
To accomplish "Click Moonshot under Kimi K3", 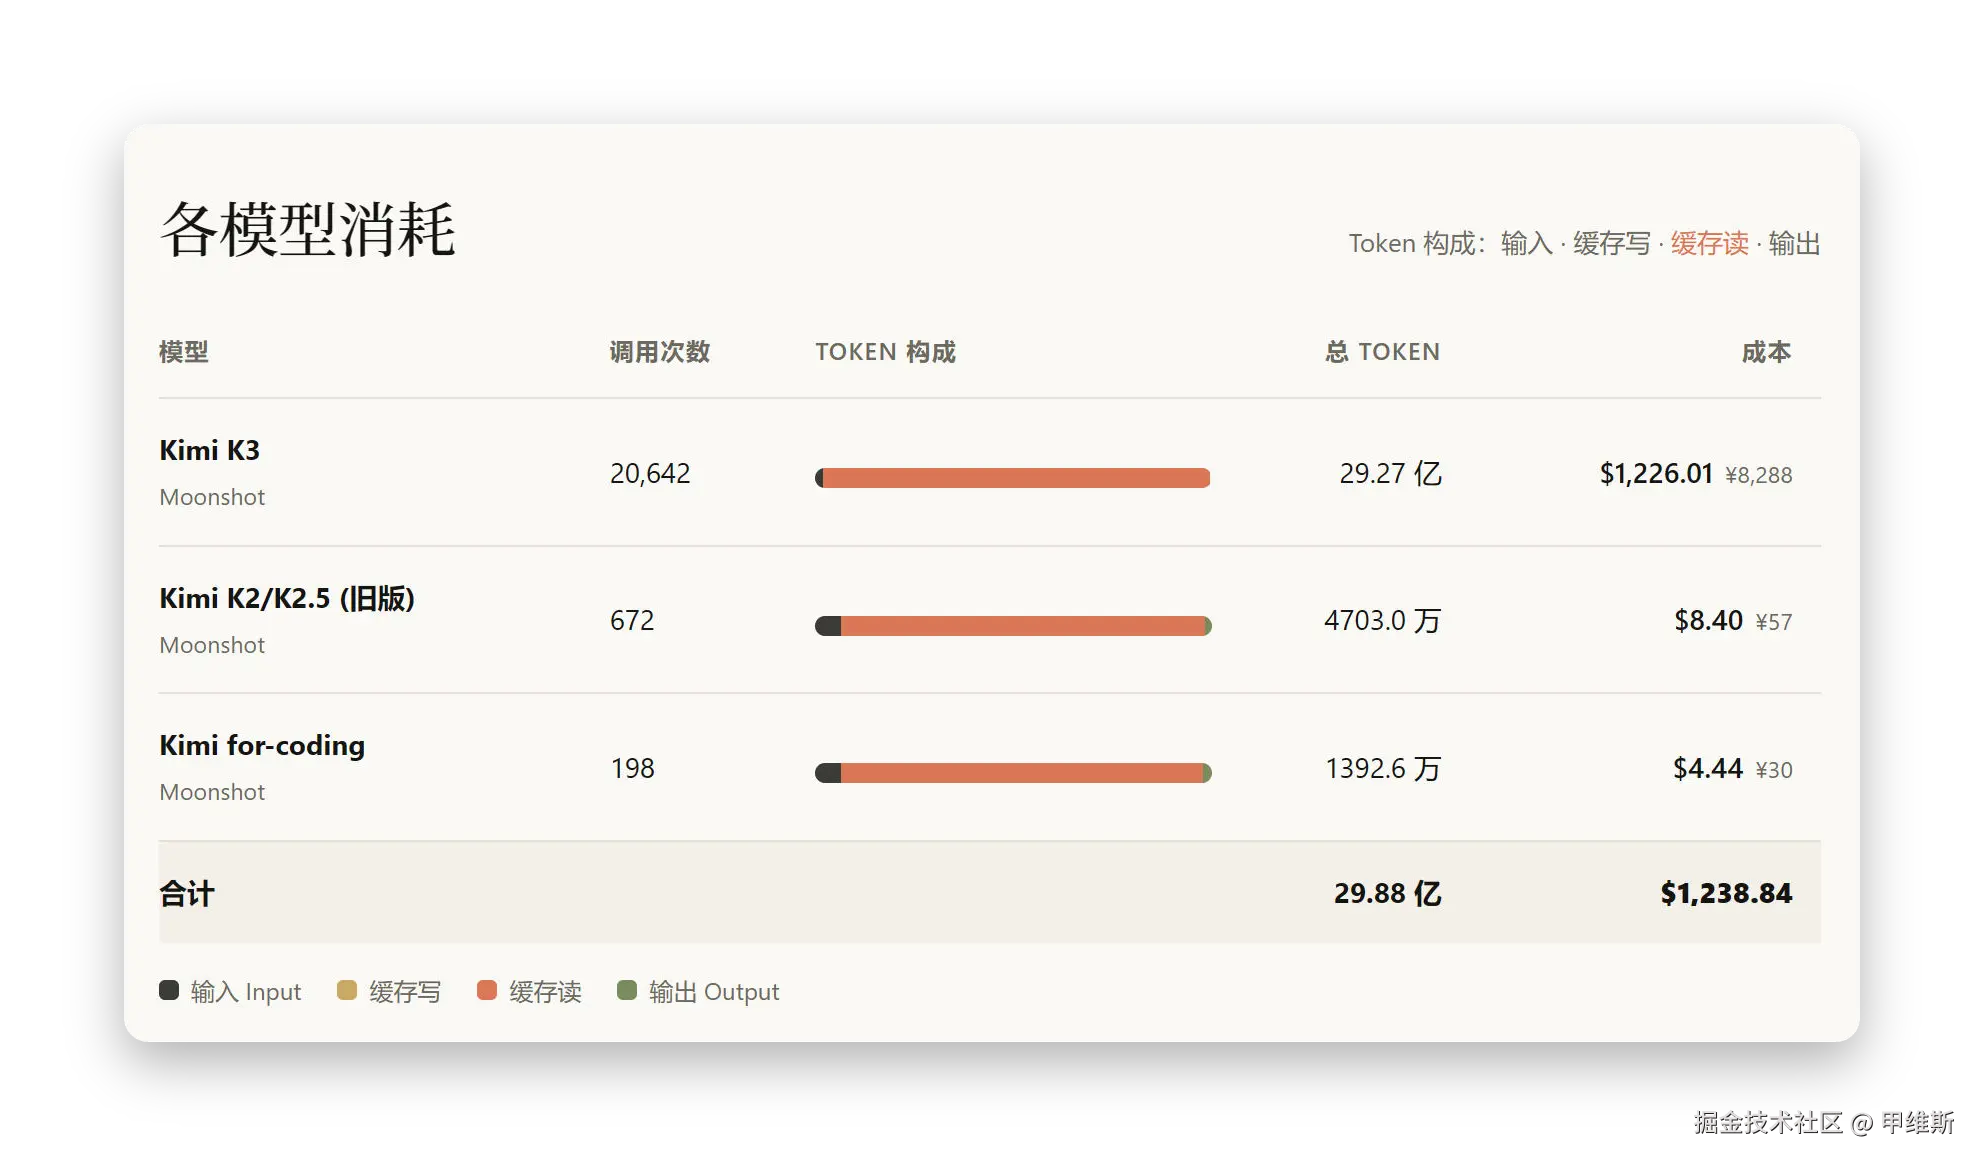I will [x=212, y=497].
